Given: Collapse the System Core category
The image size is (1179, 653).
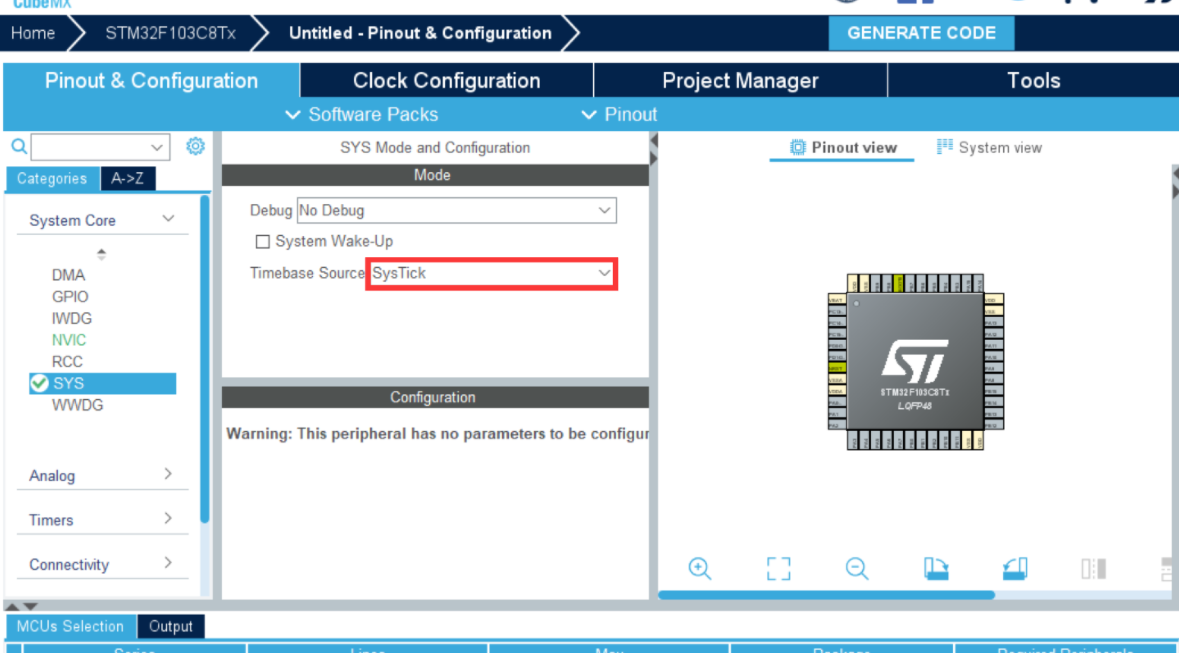Looking at the screenshot, I should point(168,219).
